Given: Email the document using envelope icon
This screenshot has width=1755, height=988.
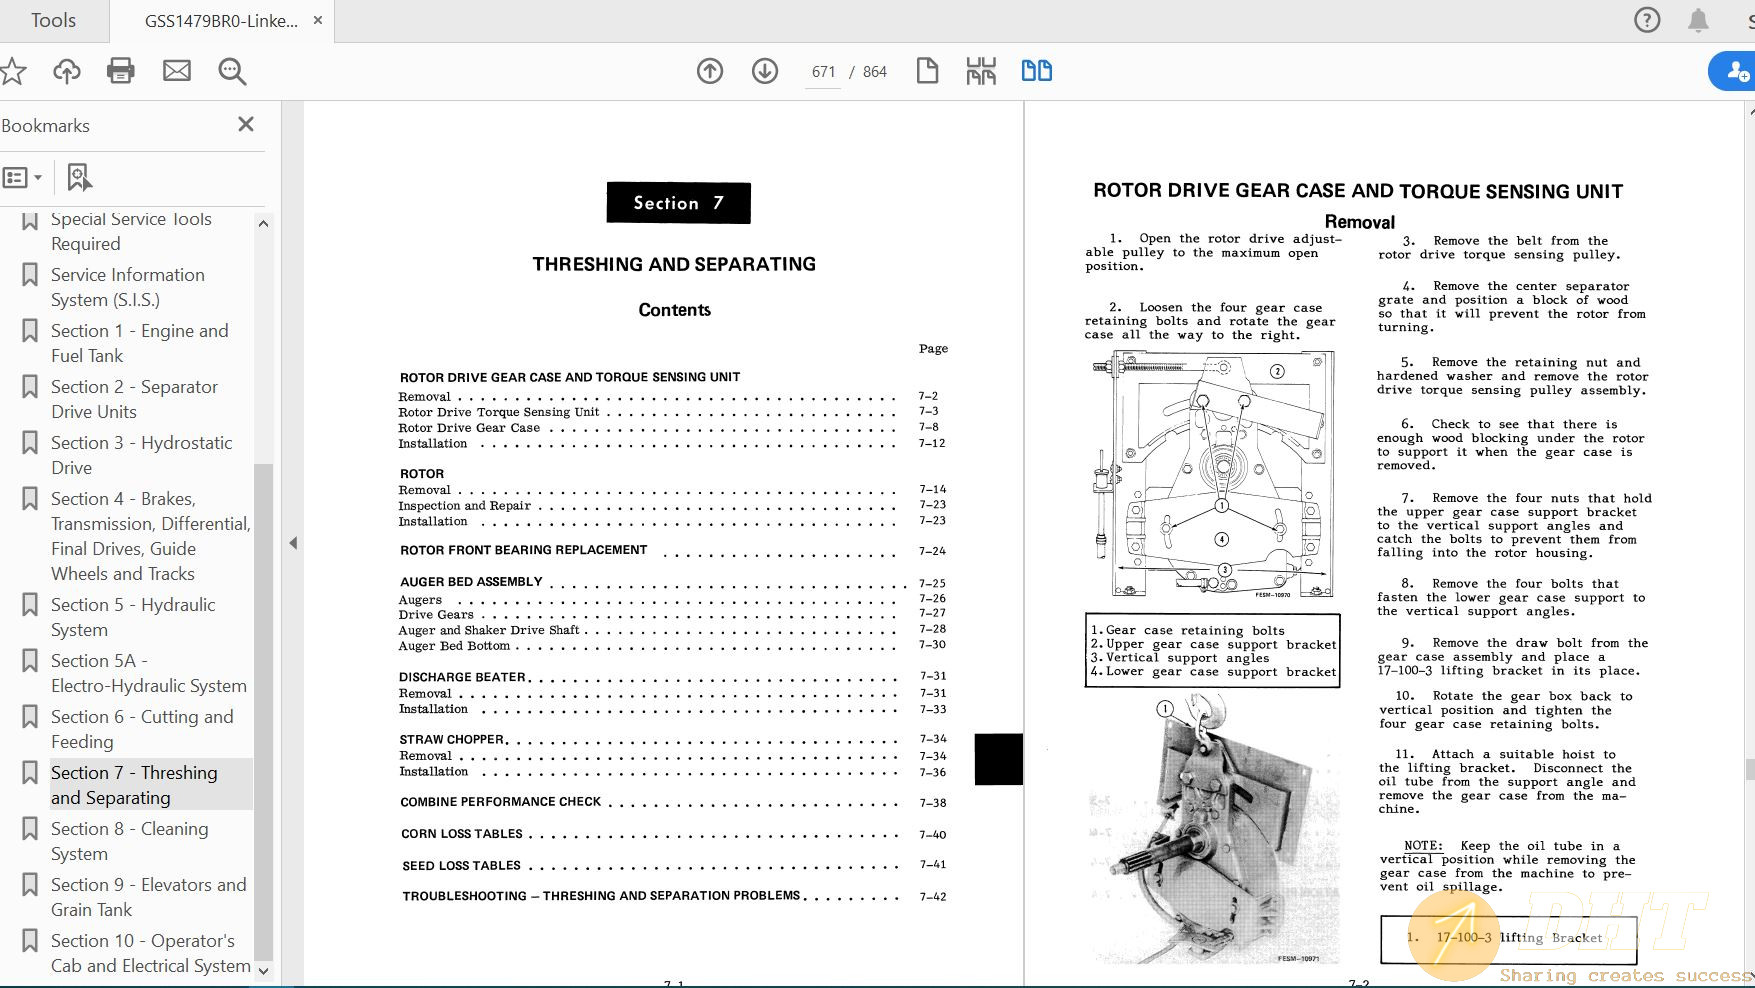Looking at the screenshot, I should pyautogui.click(x=176, y=71).
